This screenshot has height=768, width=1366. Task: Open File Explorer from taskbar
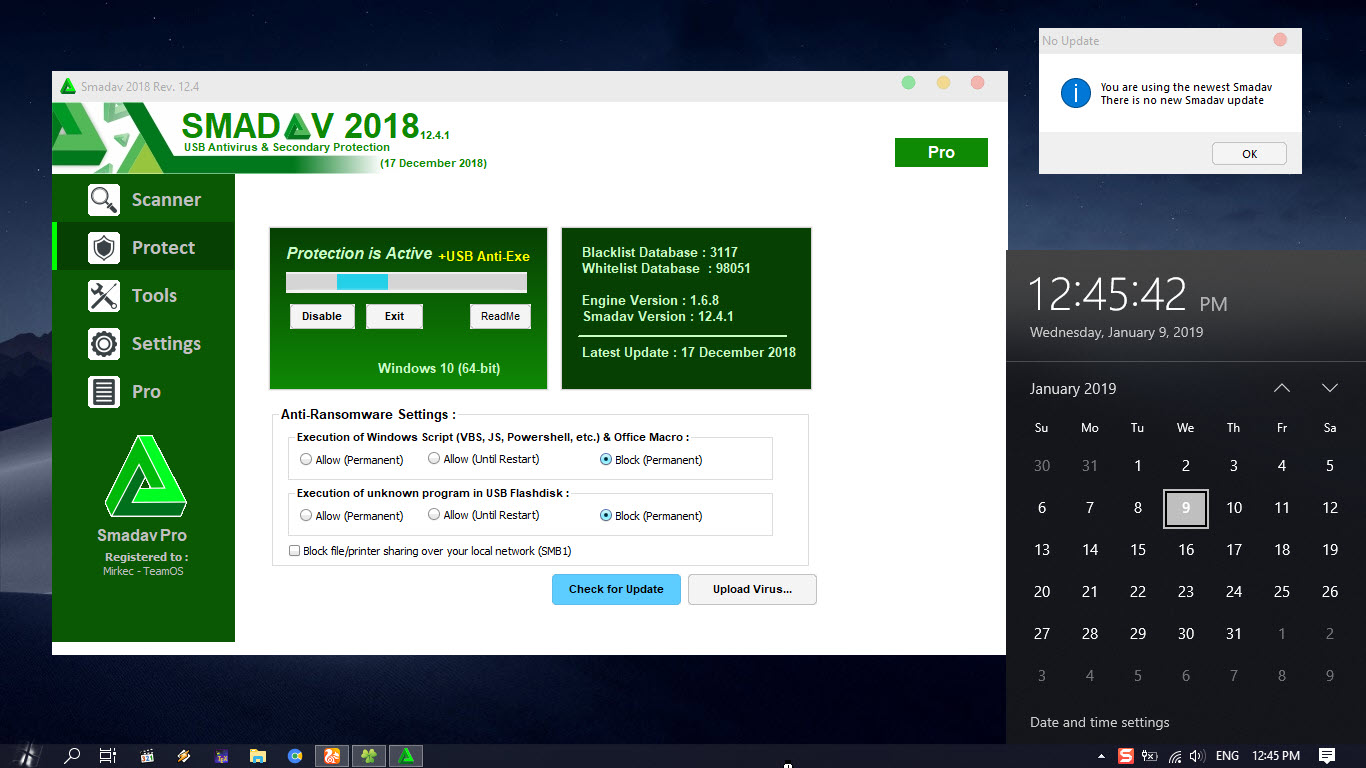coord(257,756)
